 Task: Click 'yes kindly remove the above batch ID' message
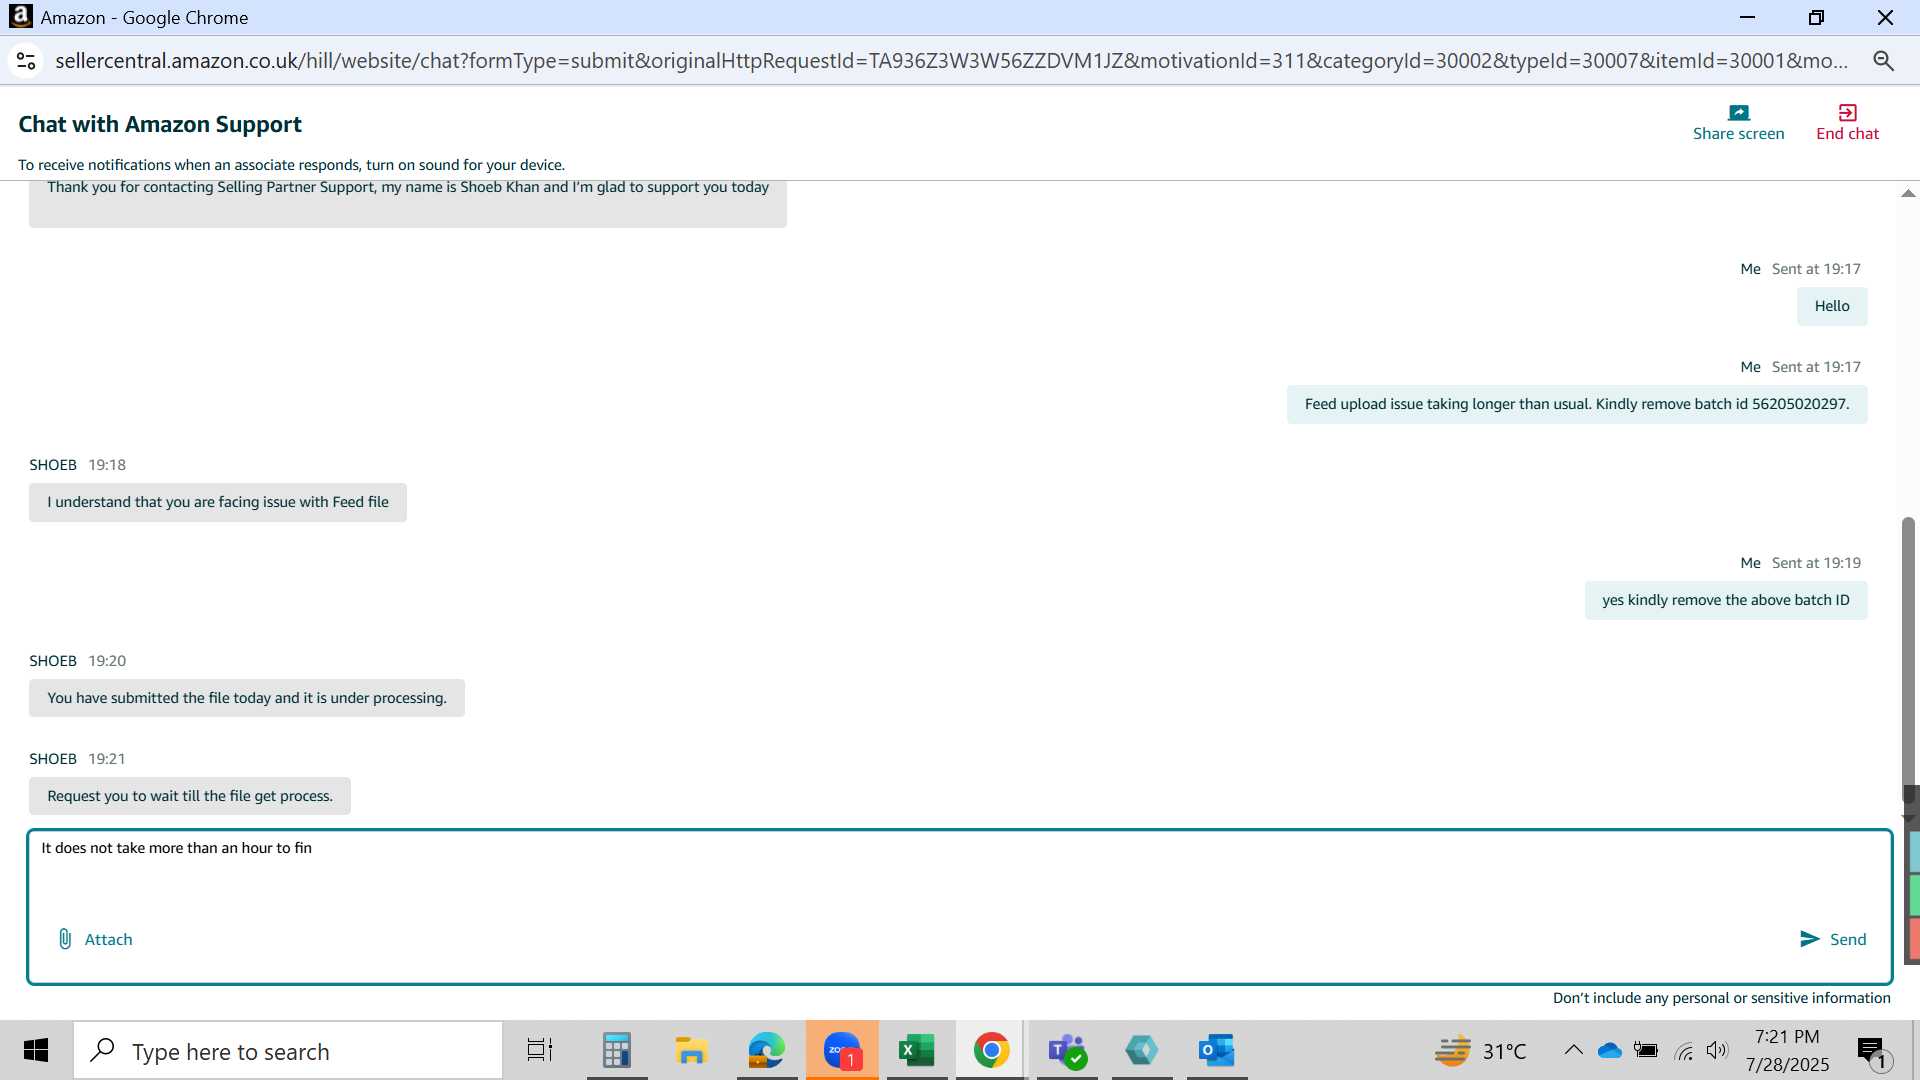[1726, 600]
